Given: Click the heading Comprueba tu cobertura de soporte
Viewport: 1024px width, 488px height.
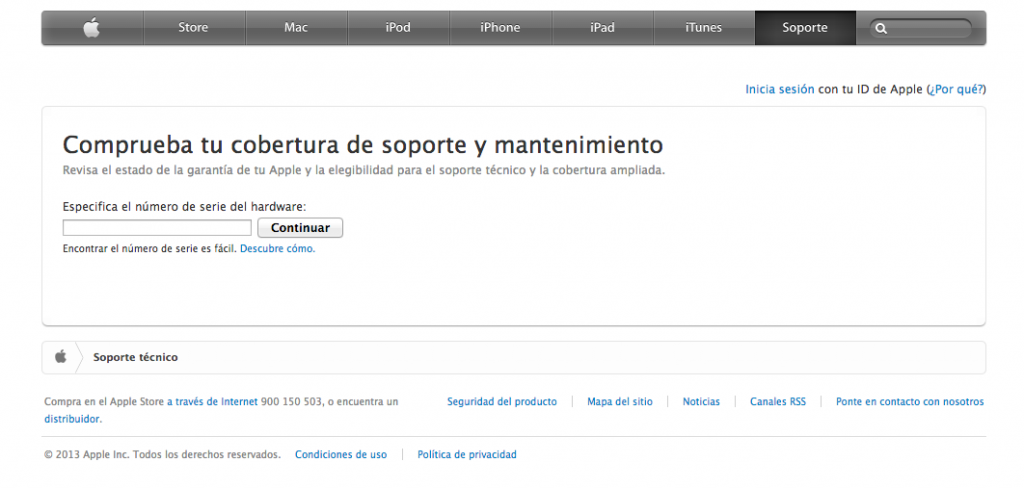Looking at the screenshot, I should (363, 145).
